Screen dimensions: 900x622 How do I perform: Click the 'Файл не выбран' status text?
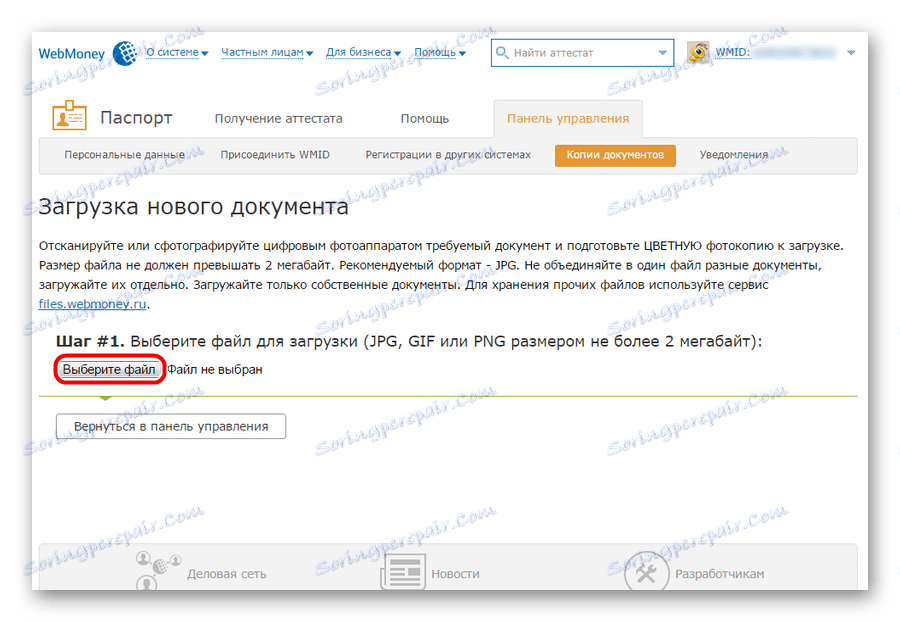pos(215,370)
